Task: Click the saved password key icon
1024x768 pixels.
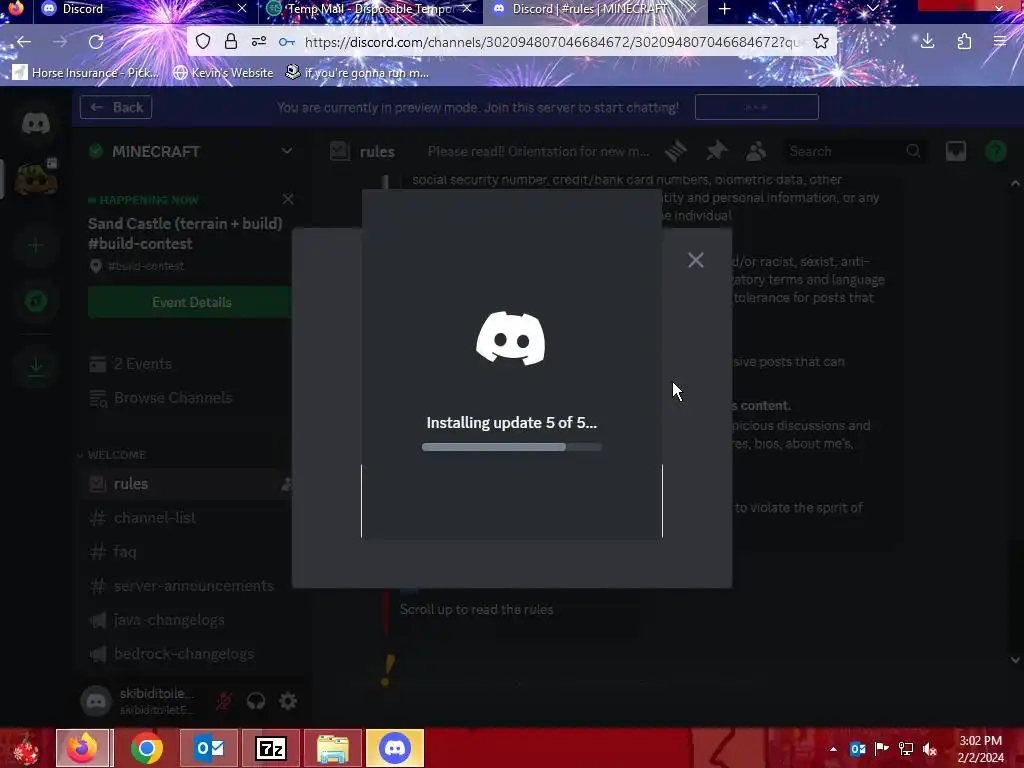Action: click(x=287, y=42)
